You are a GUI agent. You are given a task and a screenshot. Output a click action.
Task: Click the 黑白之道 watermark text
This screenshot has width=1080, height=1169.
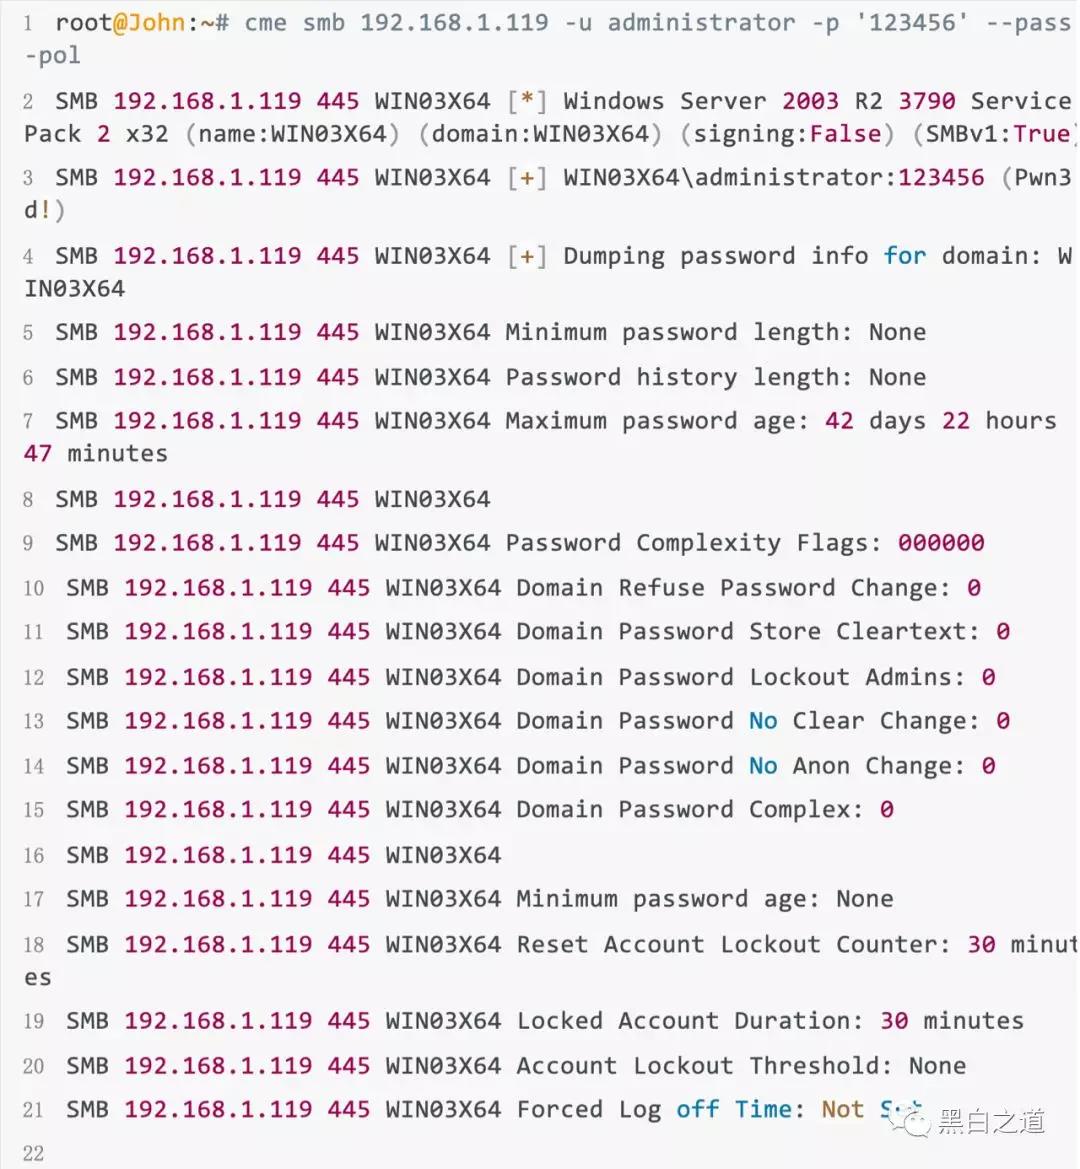991,1121
